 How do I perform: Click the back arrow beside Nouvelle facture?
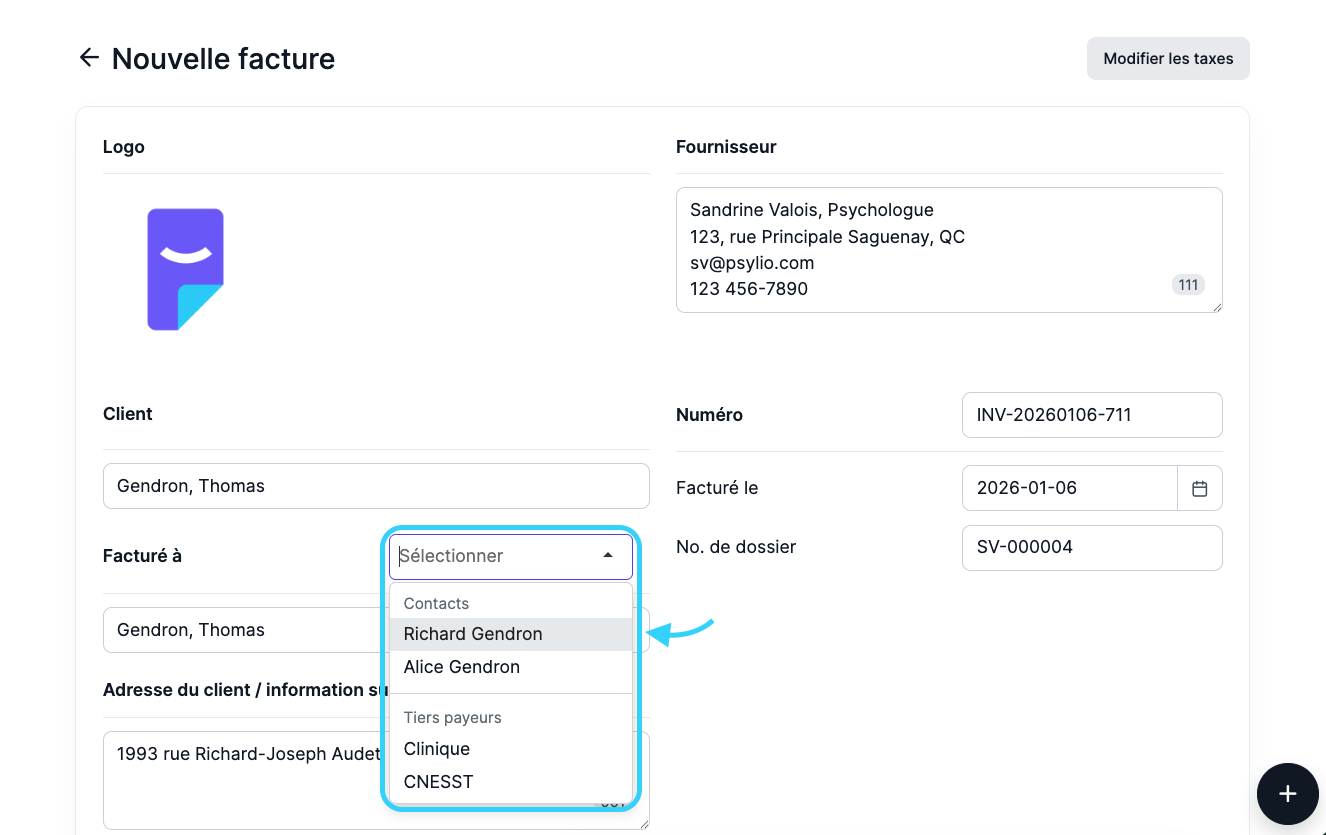pyautogui.click(x=89, y=58)
